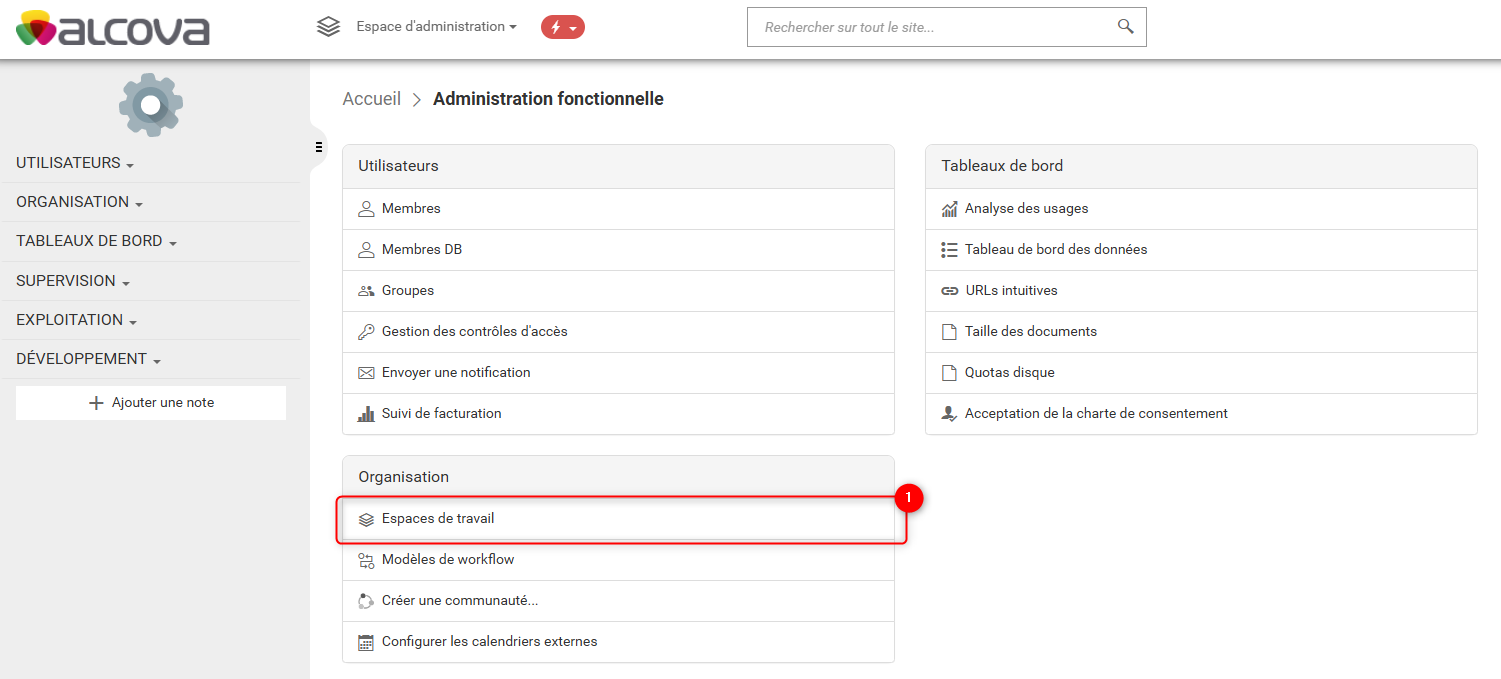Expand the DÉVELOPPEMENT sidebar menu
This screenshot has height=679, width=1501.
coord(88,359)
